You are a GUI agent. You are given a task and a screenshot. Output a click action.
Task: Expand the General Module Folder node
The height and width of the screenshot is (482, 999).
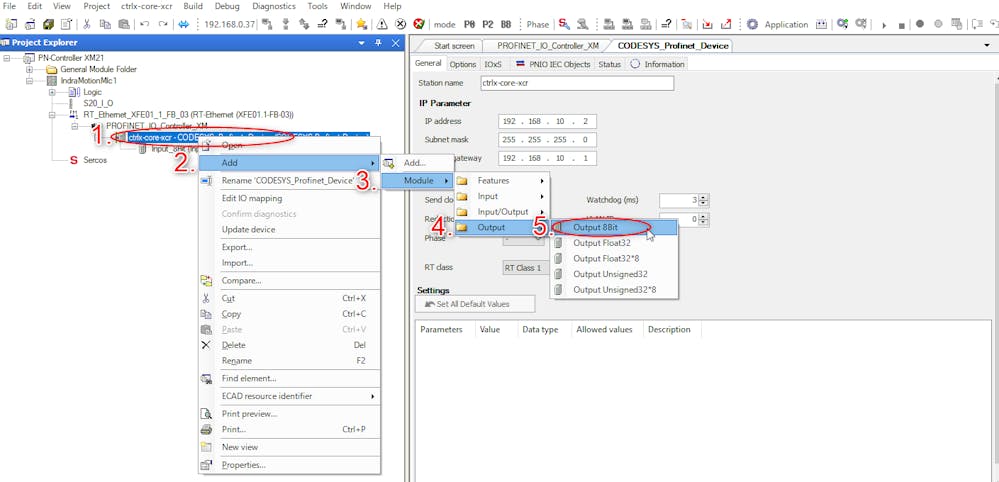pyautogui.click(x=29, y=69)
